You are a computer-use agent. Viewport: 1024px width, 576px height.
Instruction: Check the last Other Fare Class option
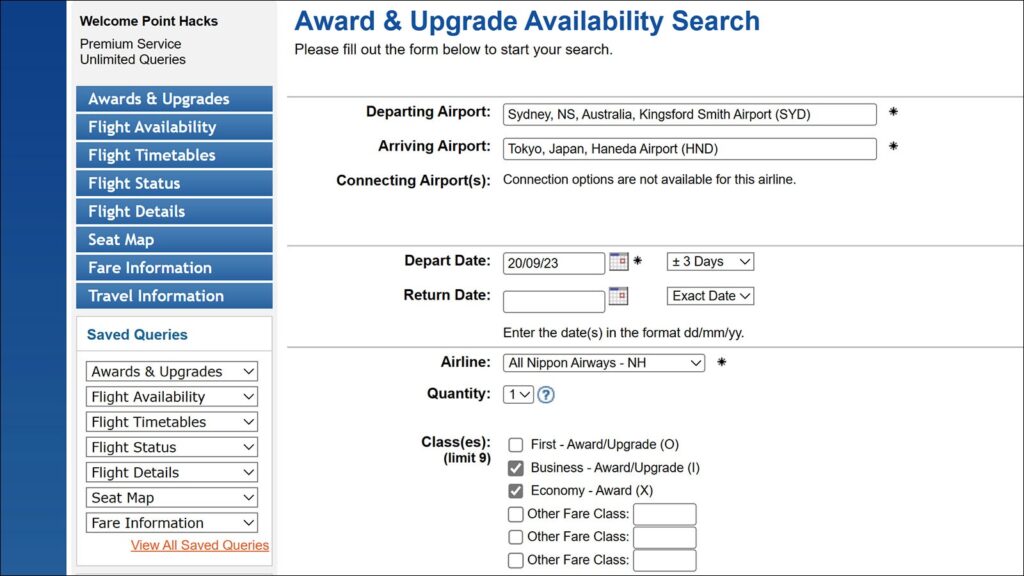tap(516, 560)
